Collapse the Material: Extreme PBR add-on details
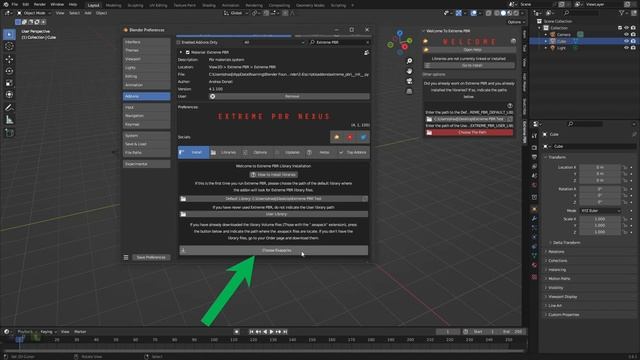640x360 pixels. [x=181, y=52]
